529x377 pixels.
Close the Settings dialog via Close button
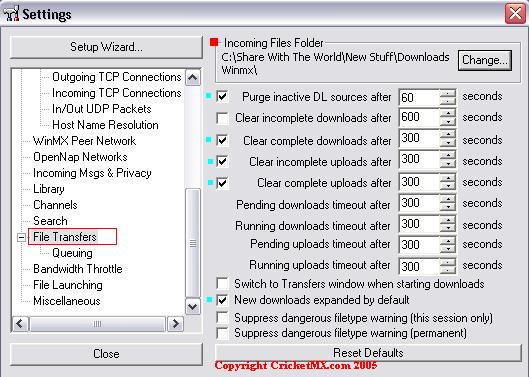pyautogui.click(x=106, y=354)
